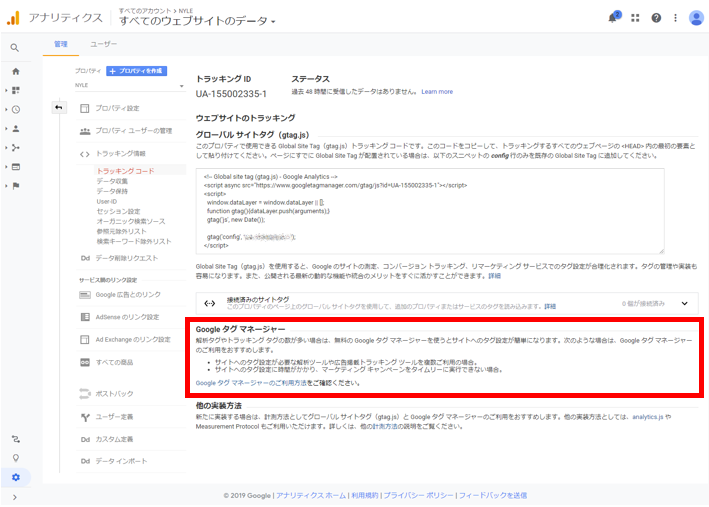The width and height of the screenshot is (709, 507).
Task: Expand sidebar with bottom chevron arrow
Action: pos(15,497)
